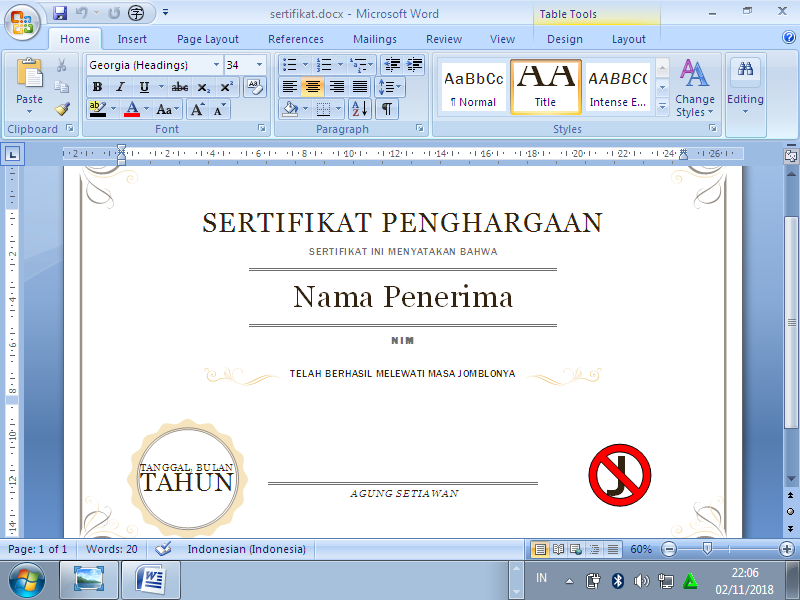This screenshot has width=800, height=600.
Task: Toggle show paragraph marks
Action: pyautogui.click(x=385, y=109)
